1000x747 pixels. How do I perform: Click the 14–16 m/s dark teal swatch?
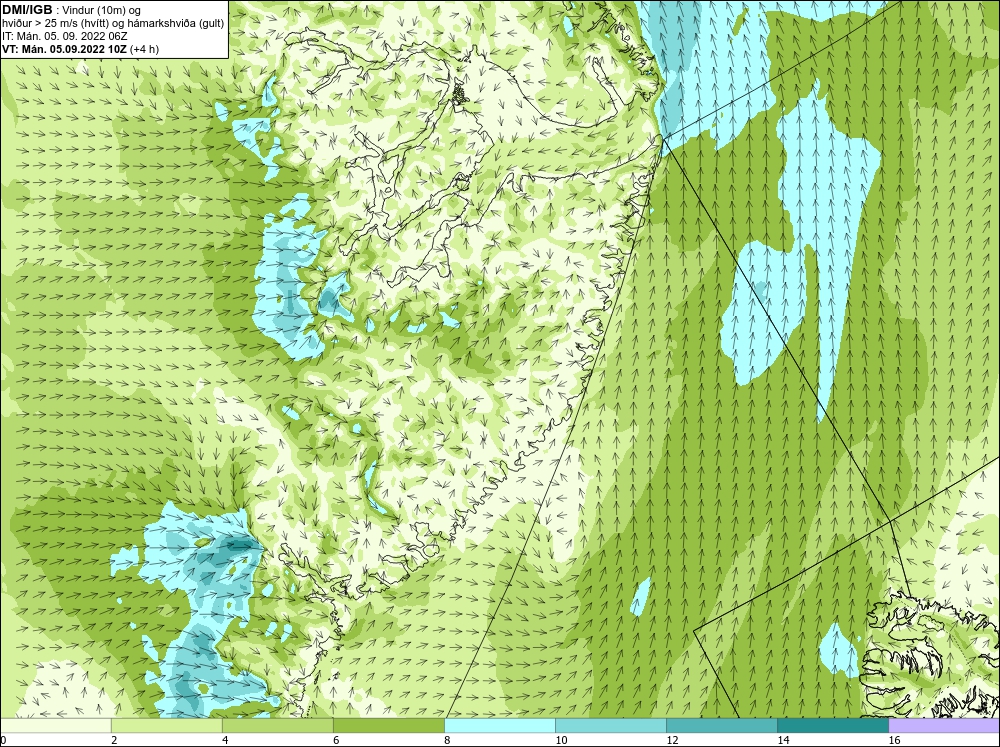tap(832, 725)
